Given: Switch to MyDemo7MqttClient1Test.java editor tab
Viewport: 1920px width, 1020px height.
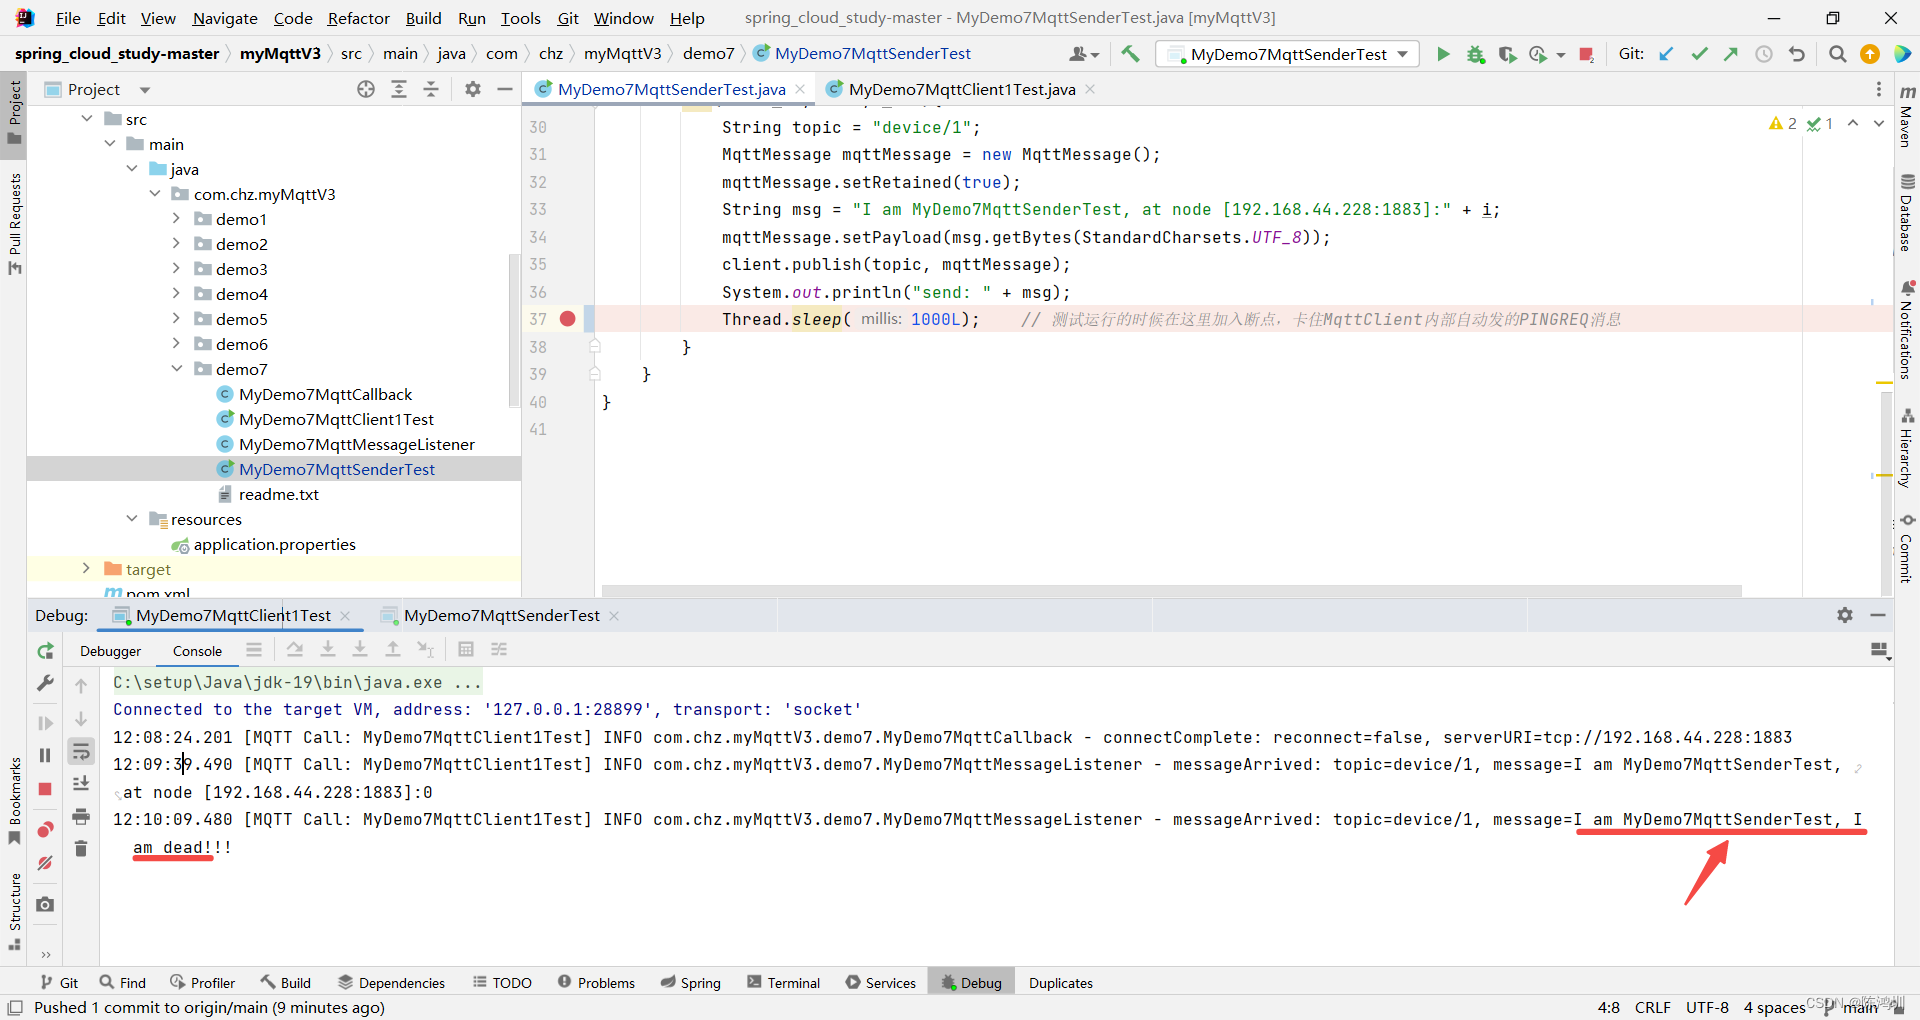Looking at the screenshot, I should (x=960, y=89).
